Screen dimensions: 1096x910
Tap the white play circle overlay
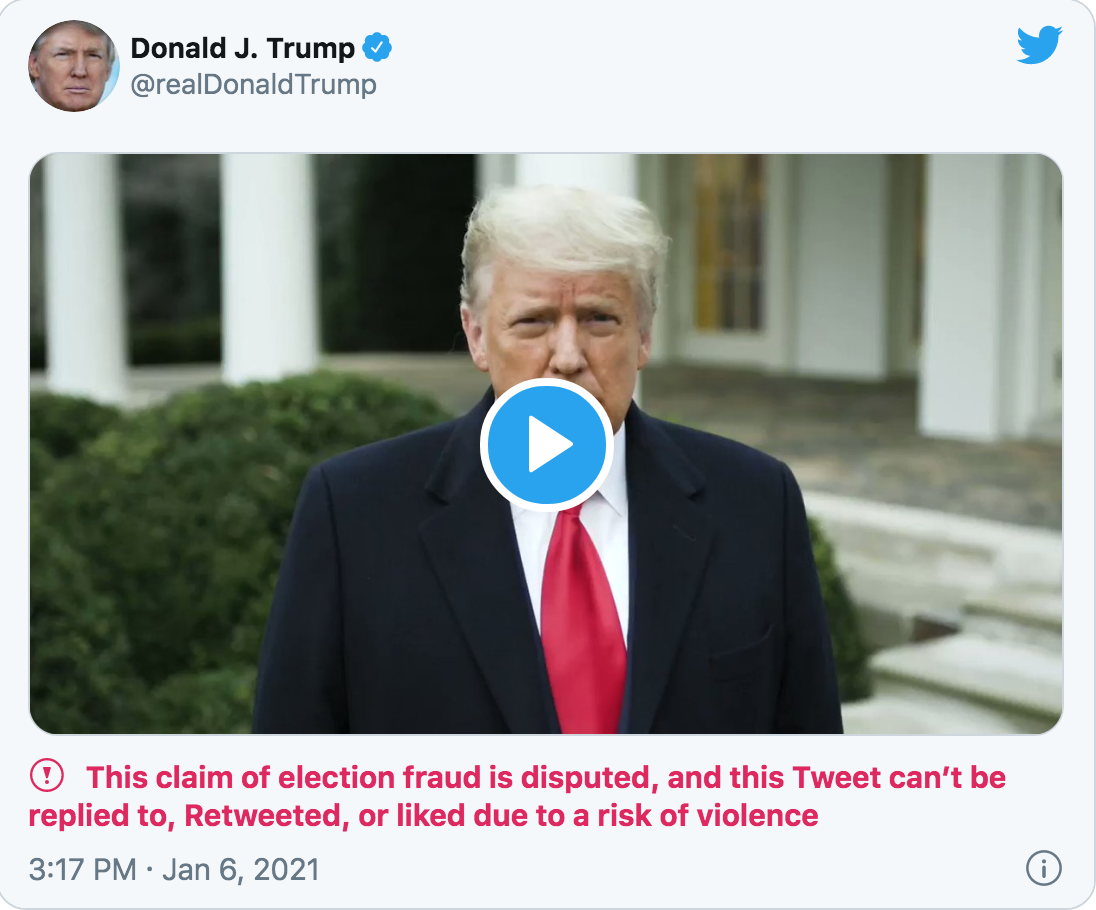point(546,444)
